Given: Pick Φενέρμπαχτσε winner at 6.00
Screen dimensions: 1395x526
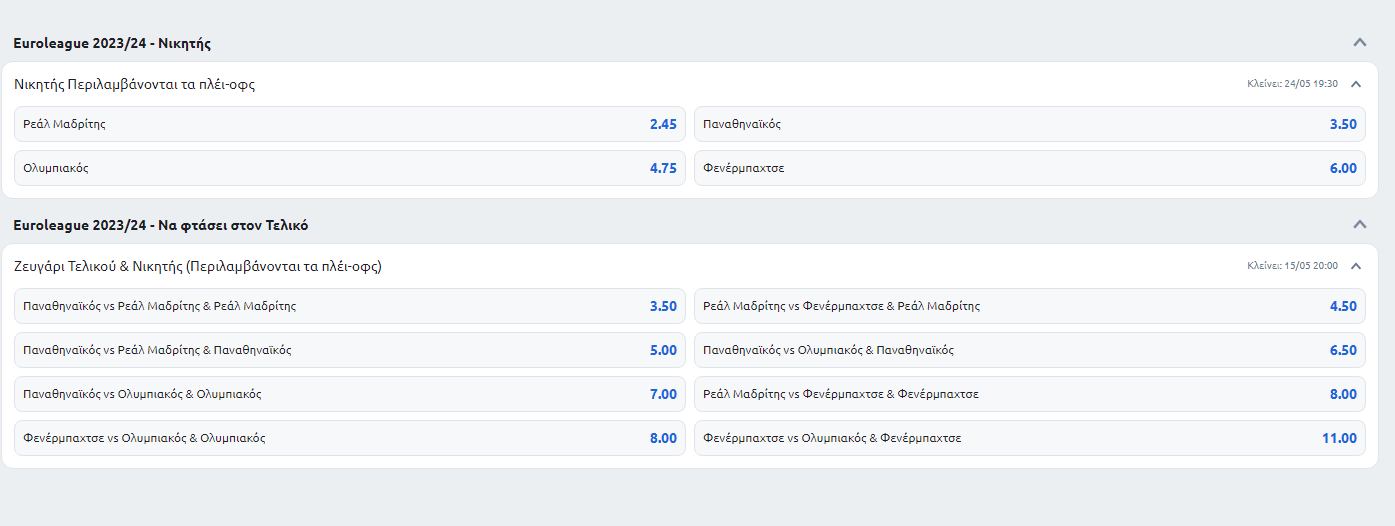Looking at the screenshot, I should pos(1029,168).
